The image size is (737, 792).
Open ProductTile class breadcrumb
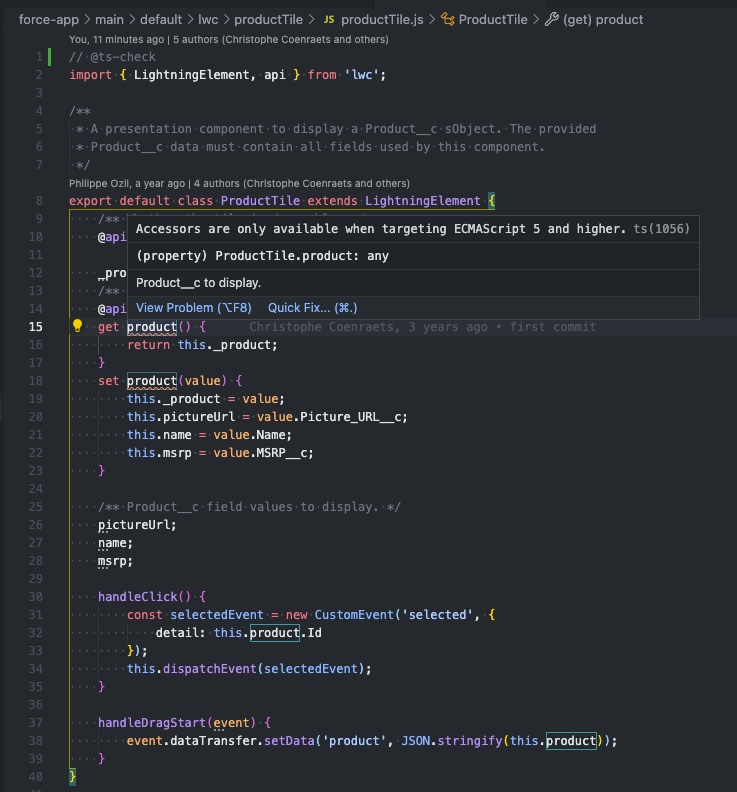[x=493, y=20]
